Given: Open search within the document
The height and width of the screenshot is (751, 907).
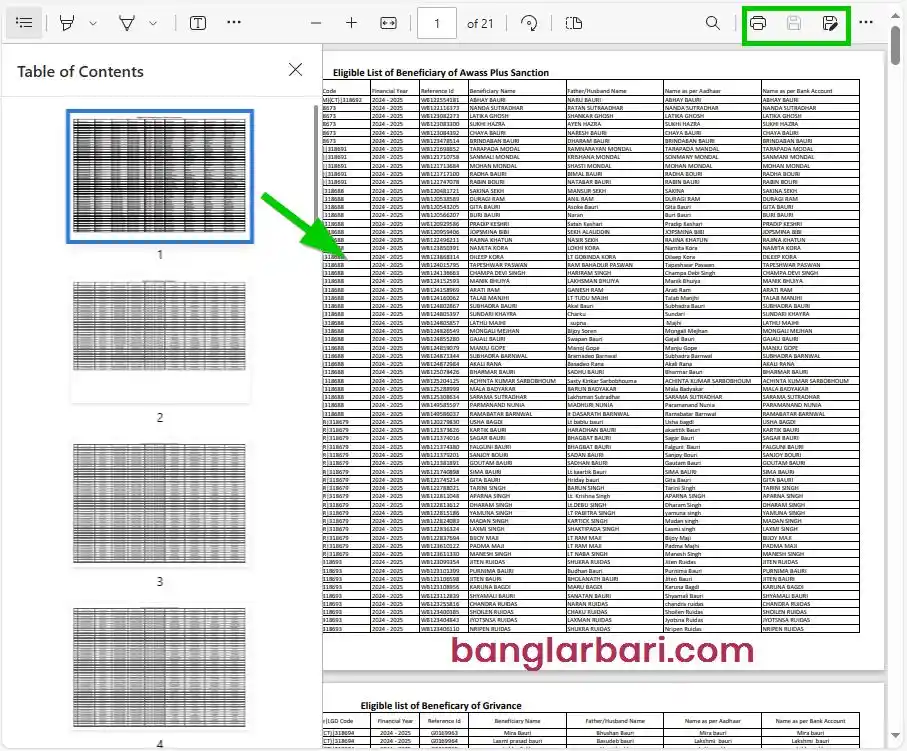Looking at the screenshot, I should pos(712,22).
